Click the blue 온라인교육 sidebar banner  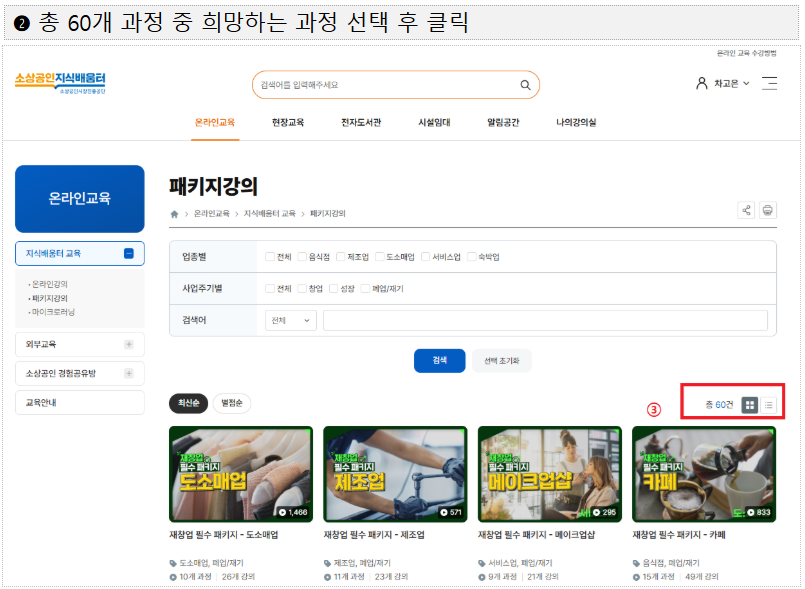[x=79, y=199]
